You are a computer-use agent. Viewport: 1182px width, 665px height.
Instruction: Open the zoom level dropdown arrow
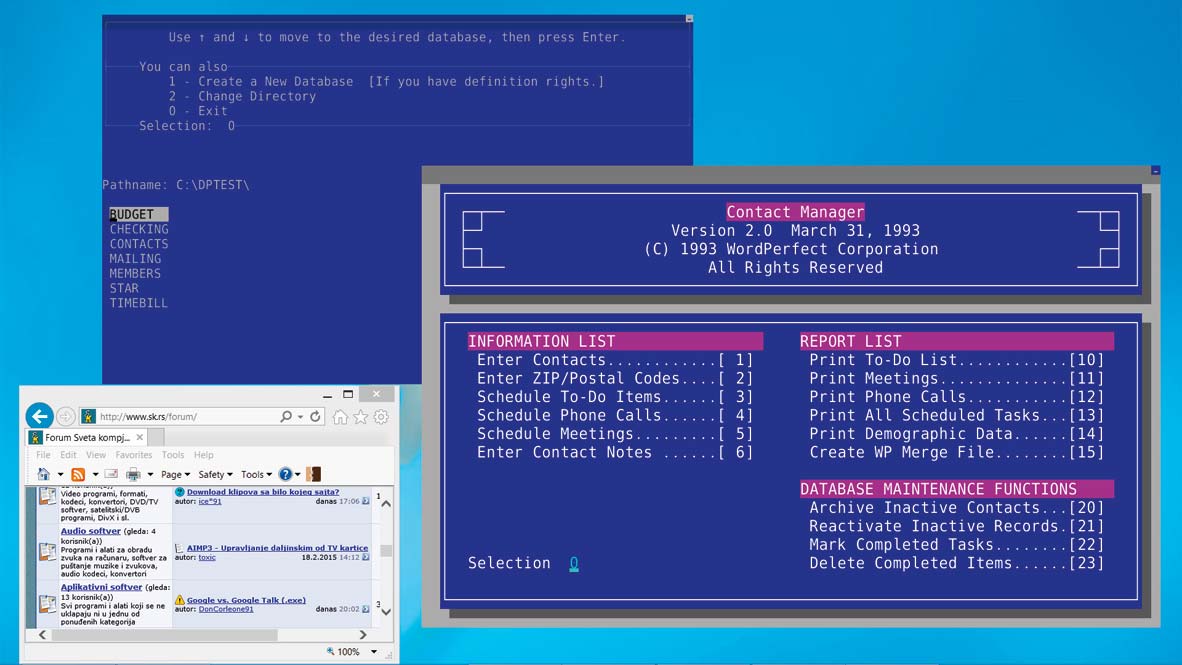click(x=374, y=651)
